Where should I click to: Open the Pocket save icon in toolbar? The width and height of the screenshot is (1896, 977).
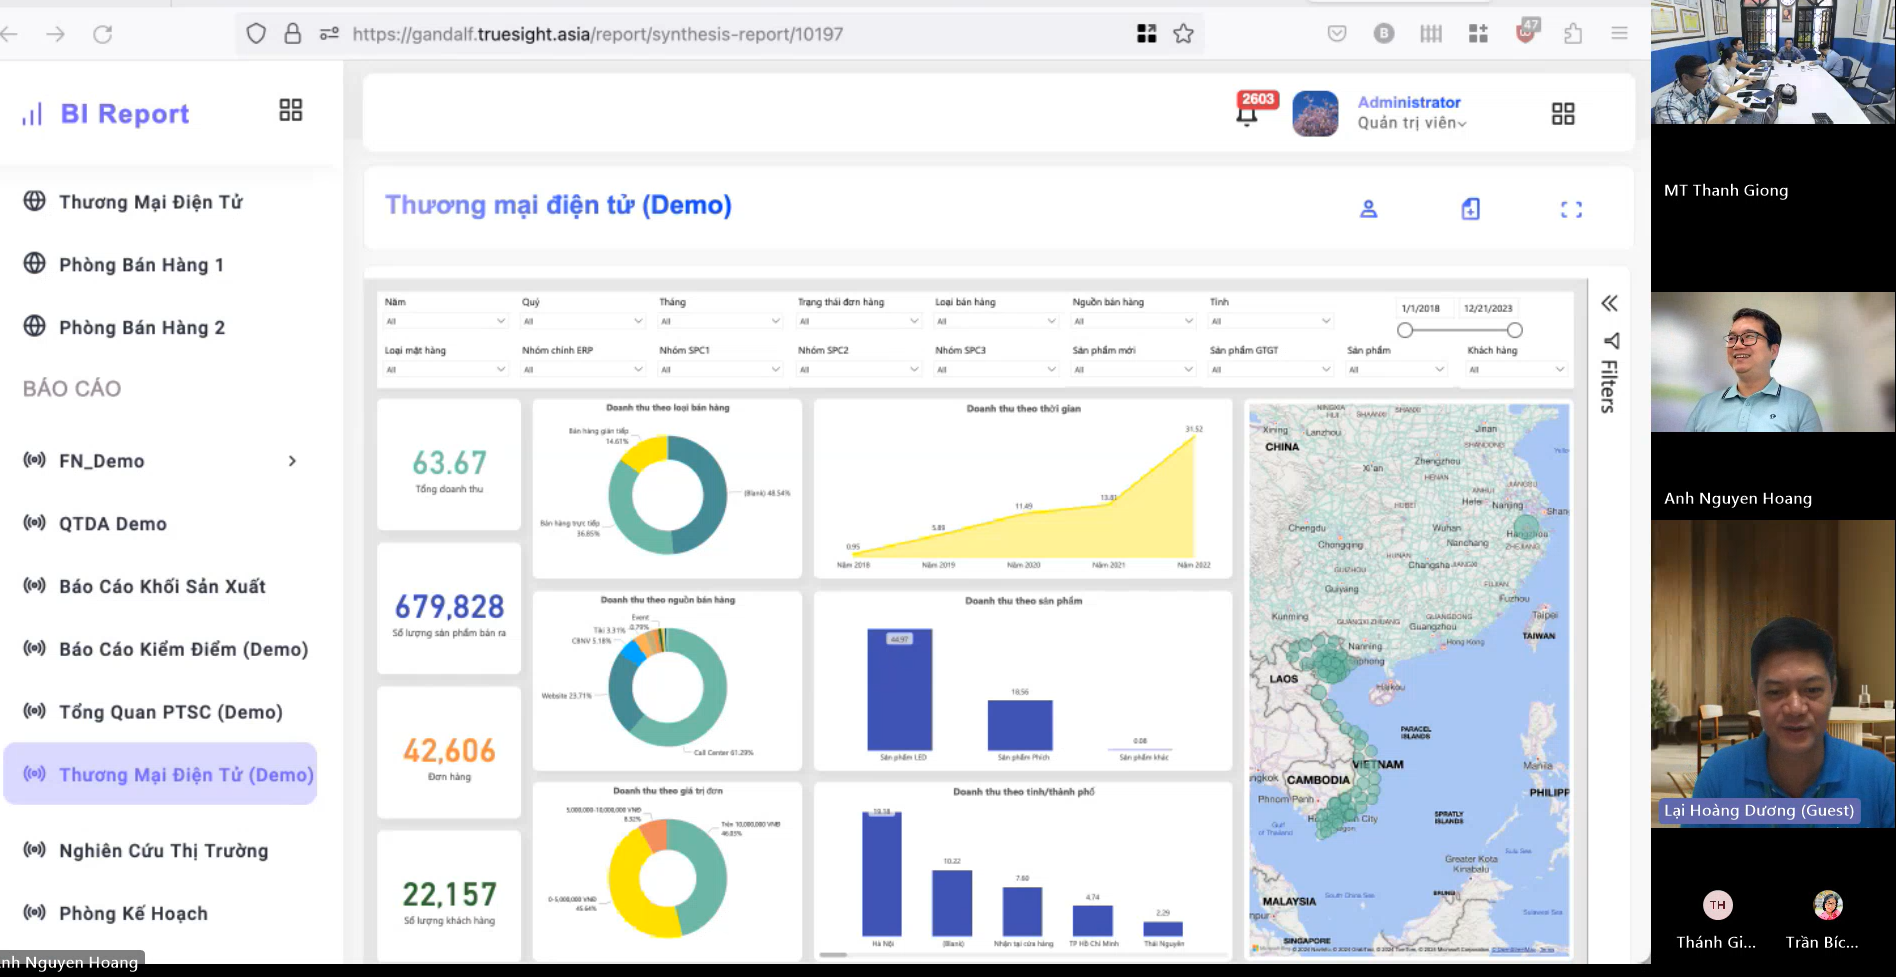(x=1337, y=34)
